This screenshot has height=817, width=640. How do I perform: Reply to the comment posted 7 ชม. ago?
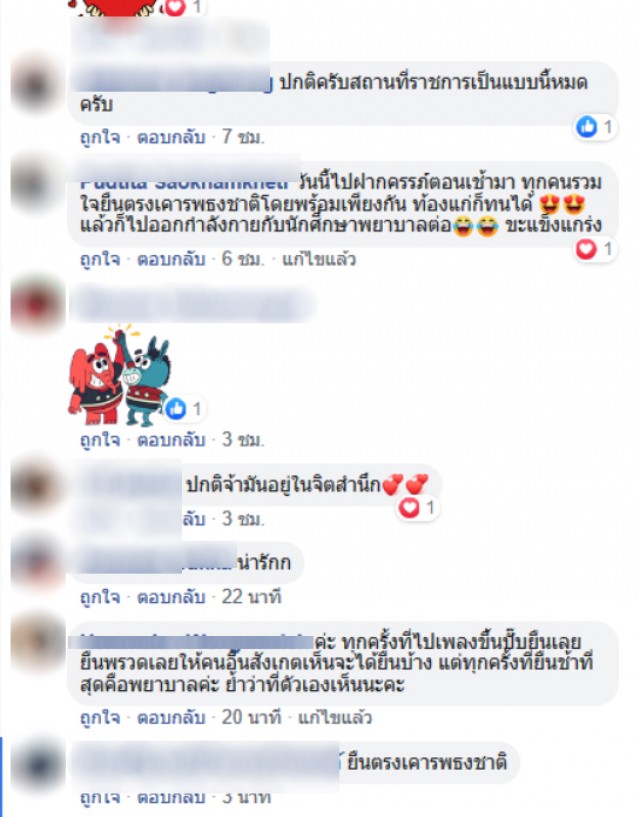[x=171, y=137]
